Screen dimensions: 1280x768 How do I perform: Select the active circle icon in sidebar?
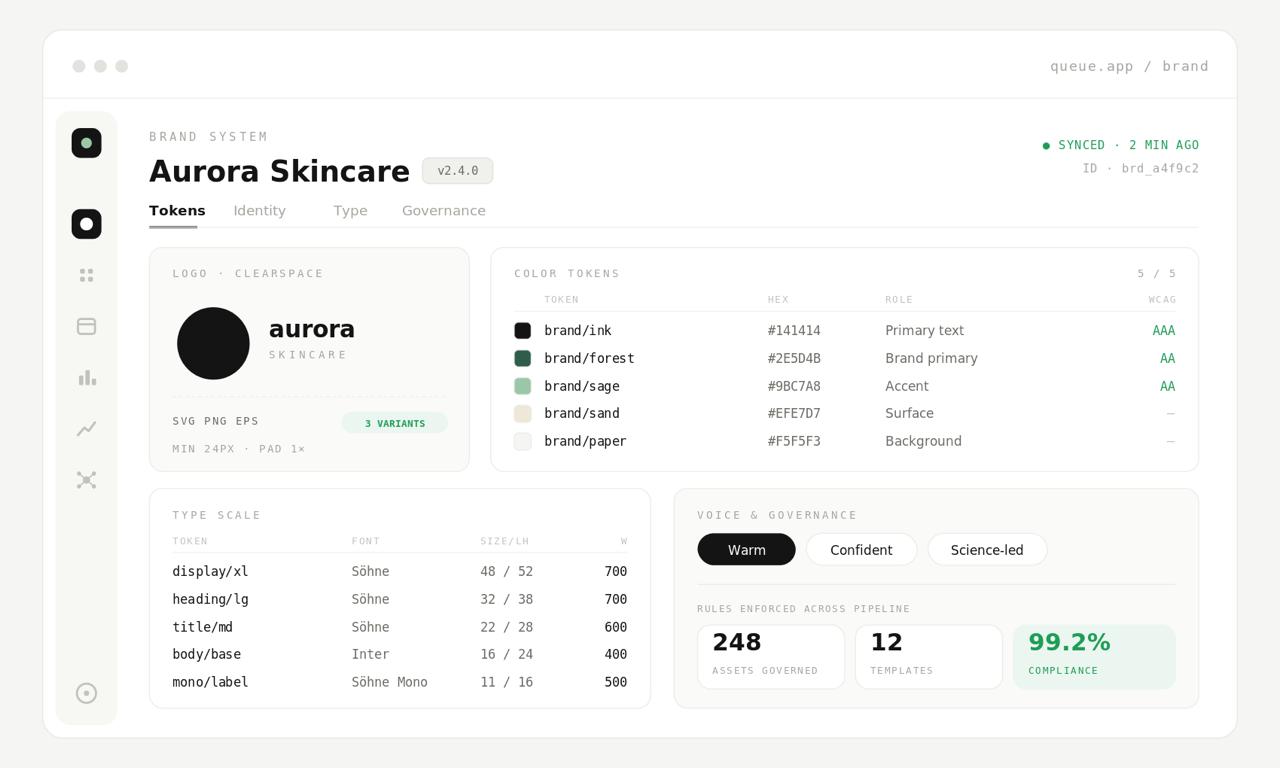86,224
